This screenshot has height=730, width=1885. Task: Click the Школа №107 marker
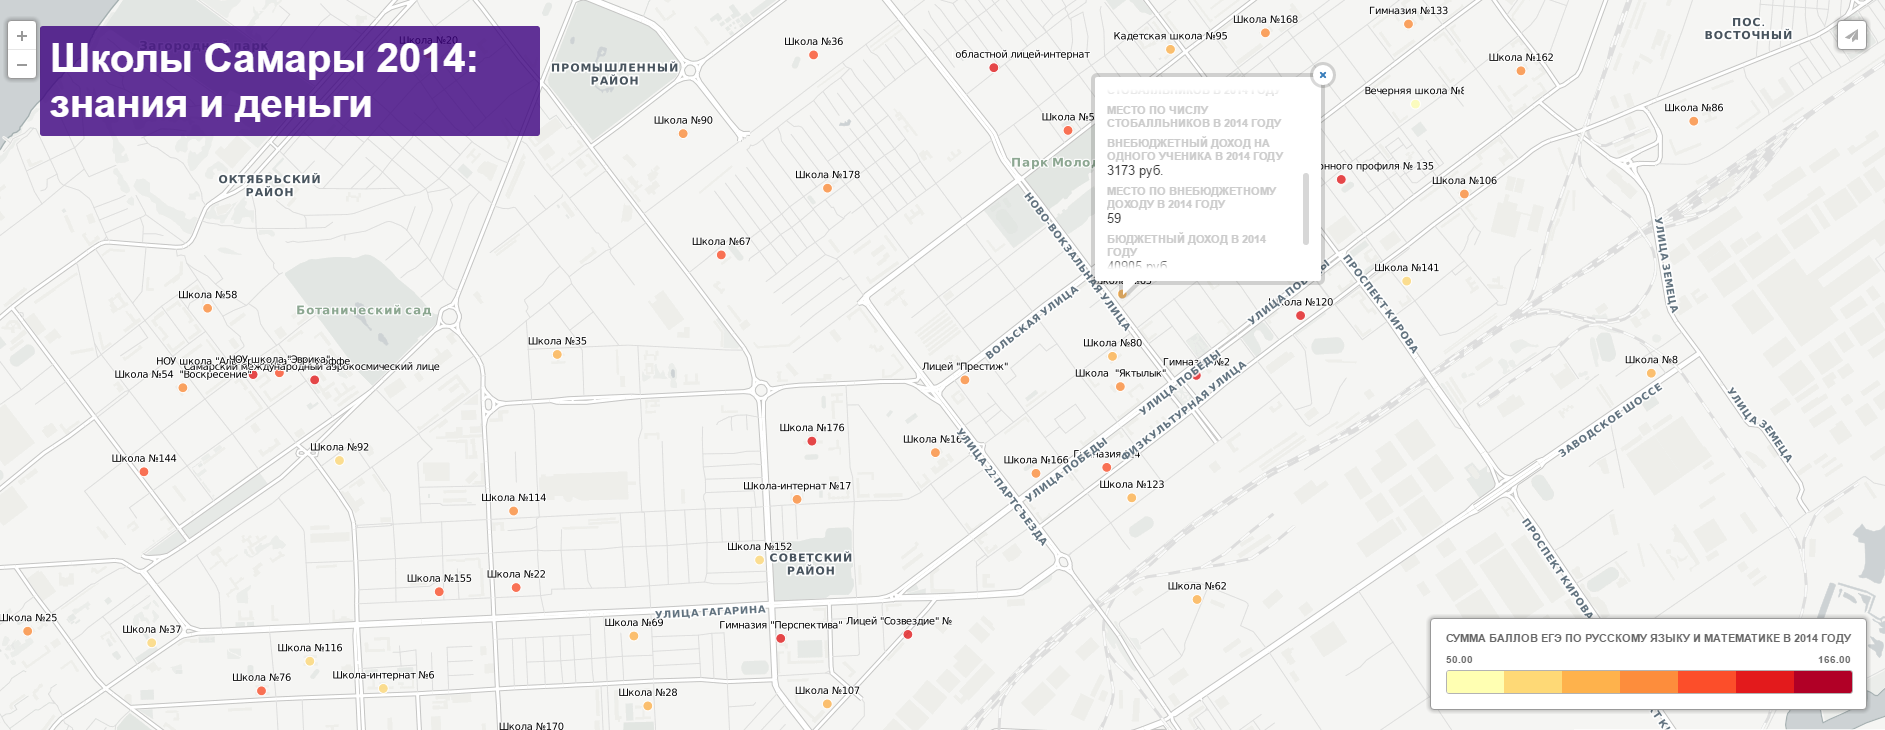point(828,704)
